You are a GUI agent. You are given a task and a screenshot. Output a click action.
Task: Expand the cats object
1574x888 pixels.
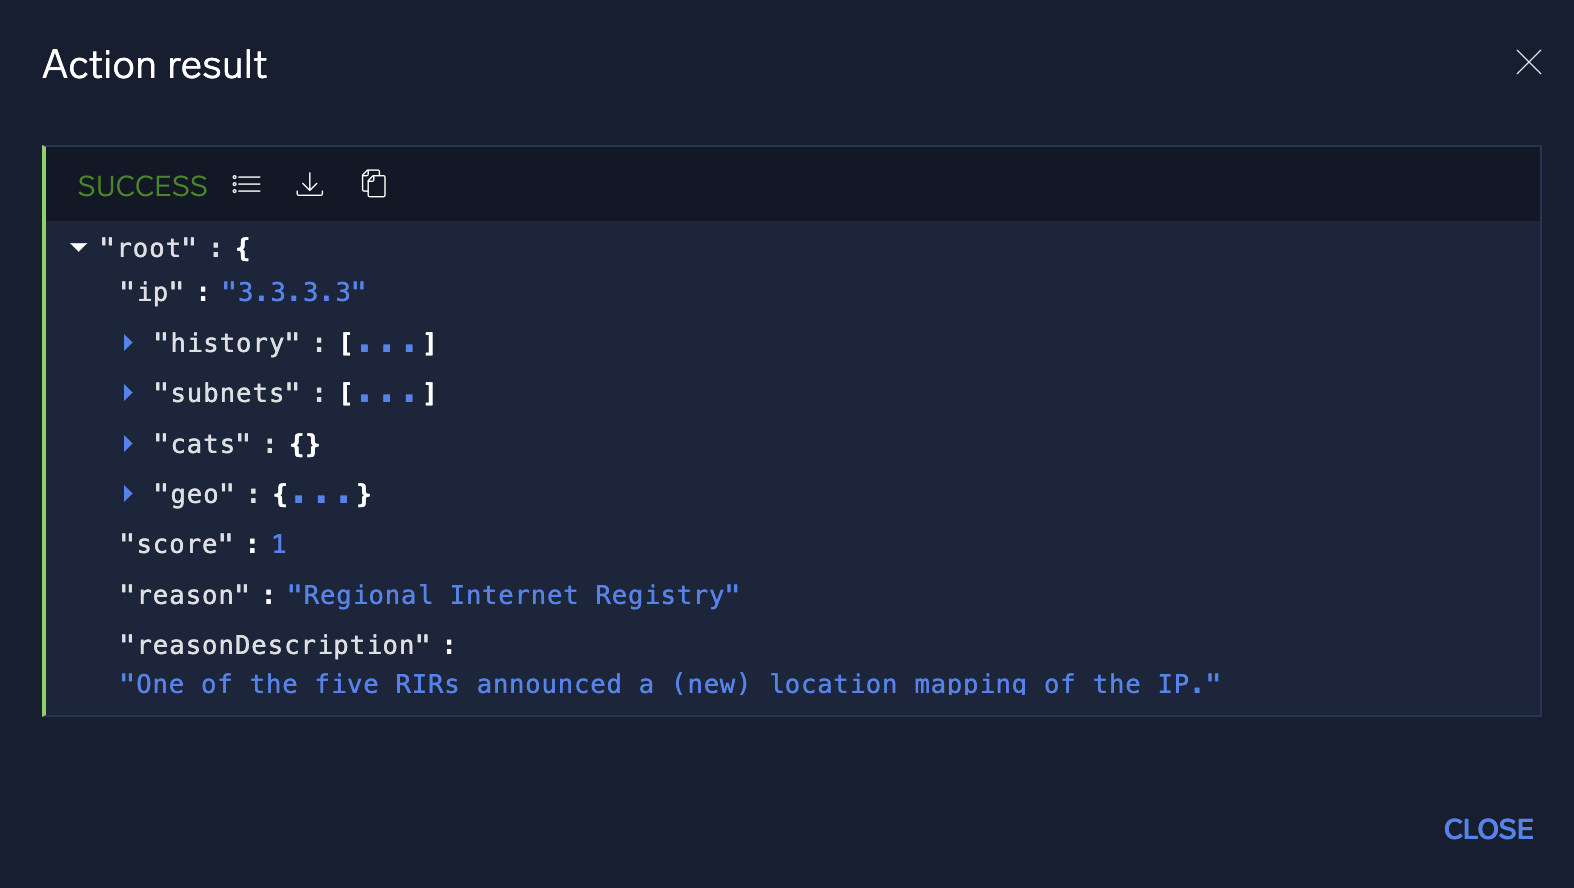128,443
